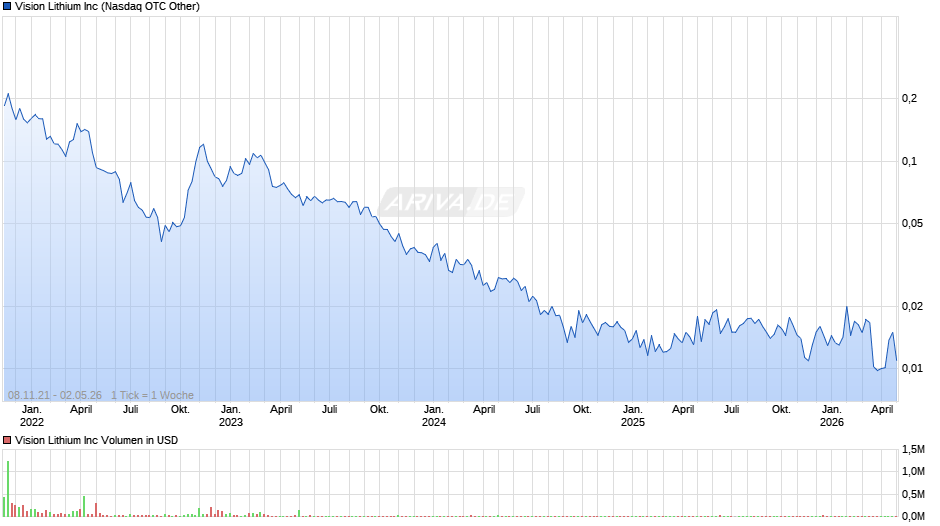The image size is (940, 526).
Task: Click the 'Jan. 2025' time axis label
Action: (633, 416)
